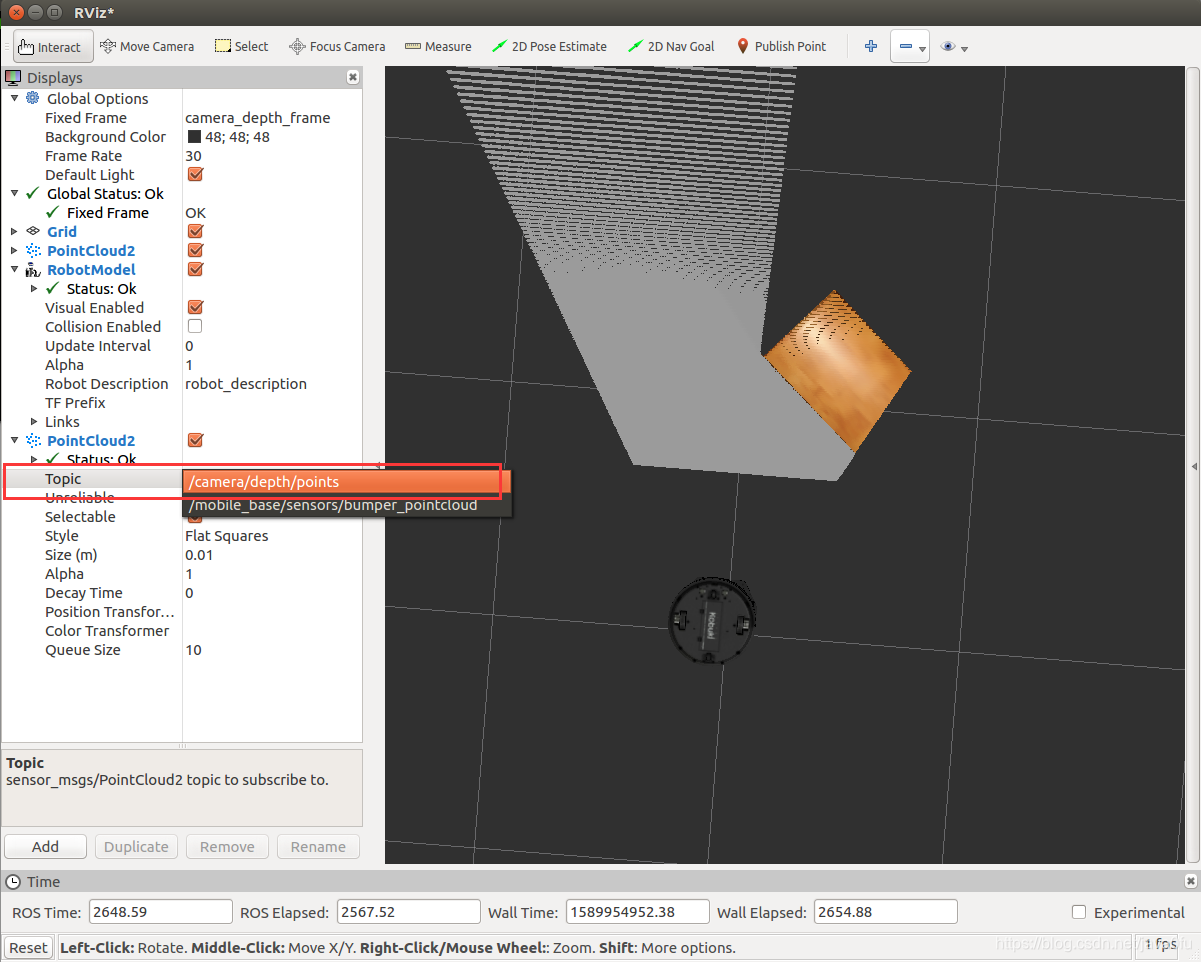Screen dimensions: 1201x962
Task: Uncheck Visual Enabled
Action: pos(195,307)
